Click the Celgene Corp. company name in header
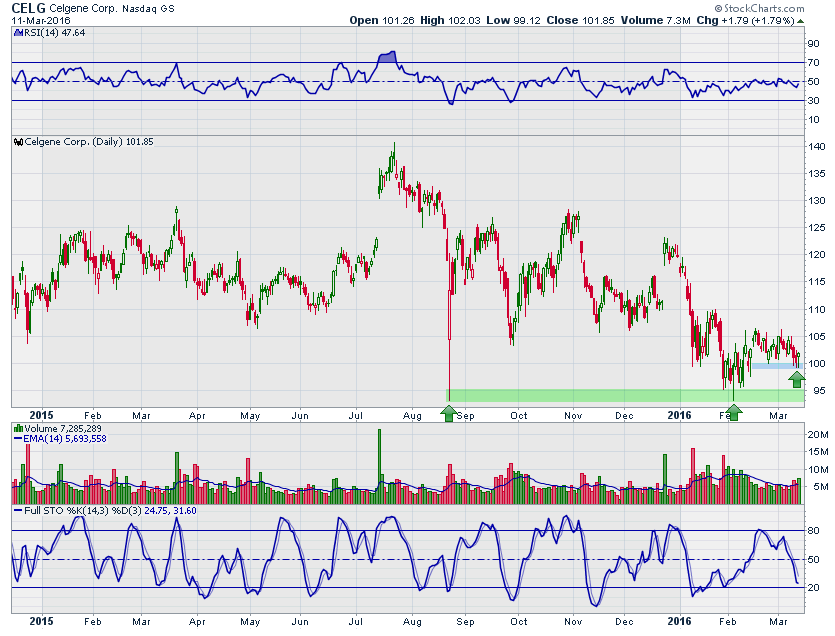835x636 pixels. pyautogui.click(x=84, y=9)
